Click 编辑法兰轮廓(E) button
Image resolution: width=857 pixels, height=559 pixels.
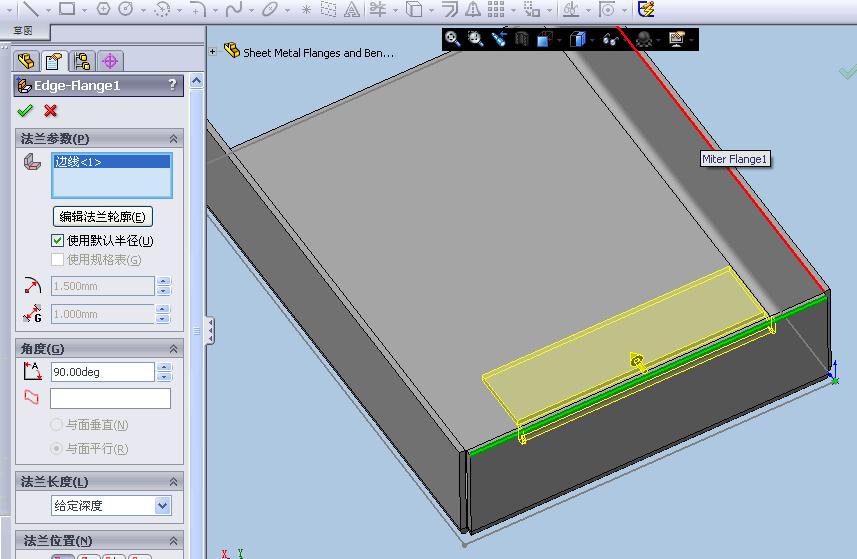pyautogui.click(x=103, y=216)
